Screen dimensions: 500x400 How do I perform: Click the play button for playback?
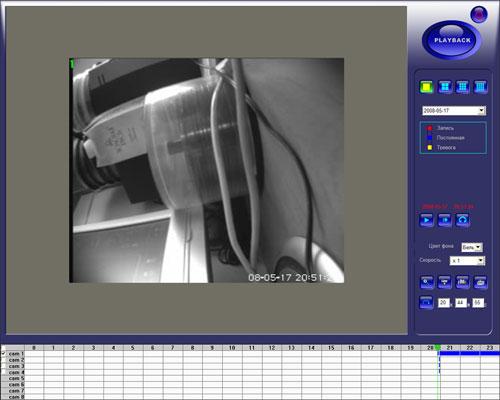426,220
